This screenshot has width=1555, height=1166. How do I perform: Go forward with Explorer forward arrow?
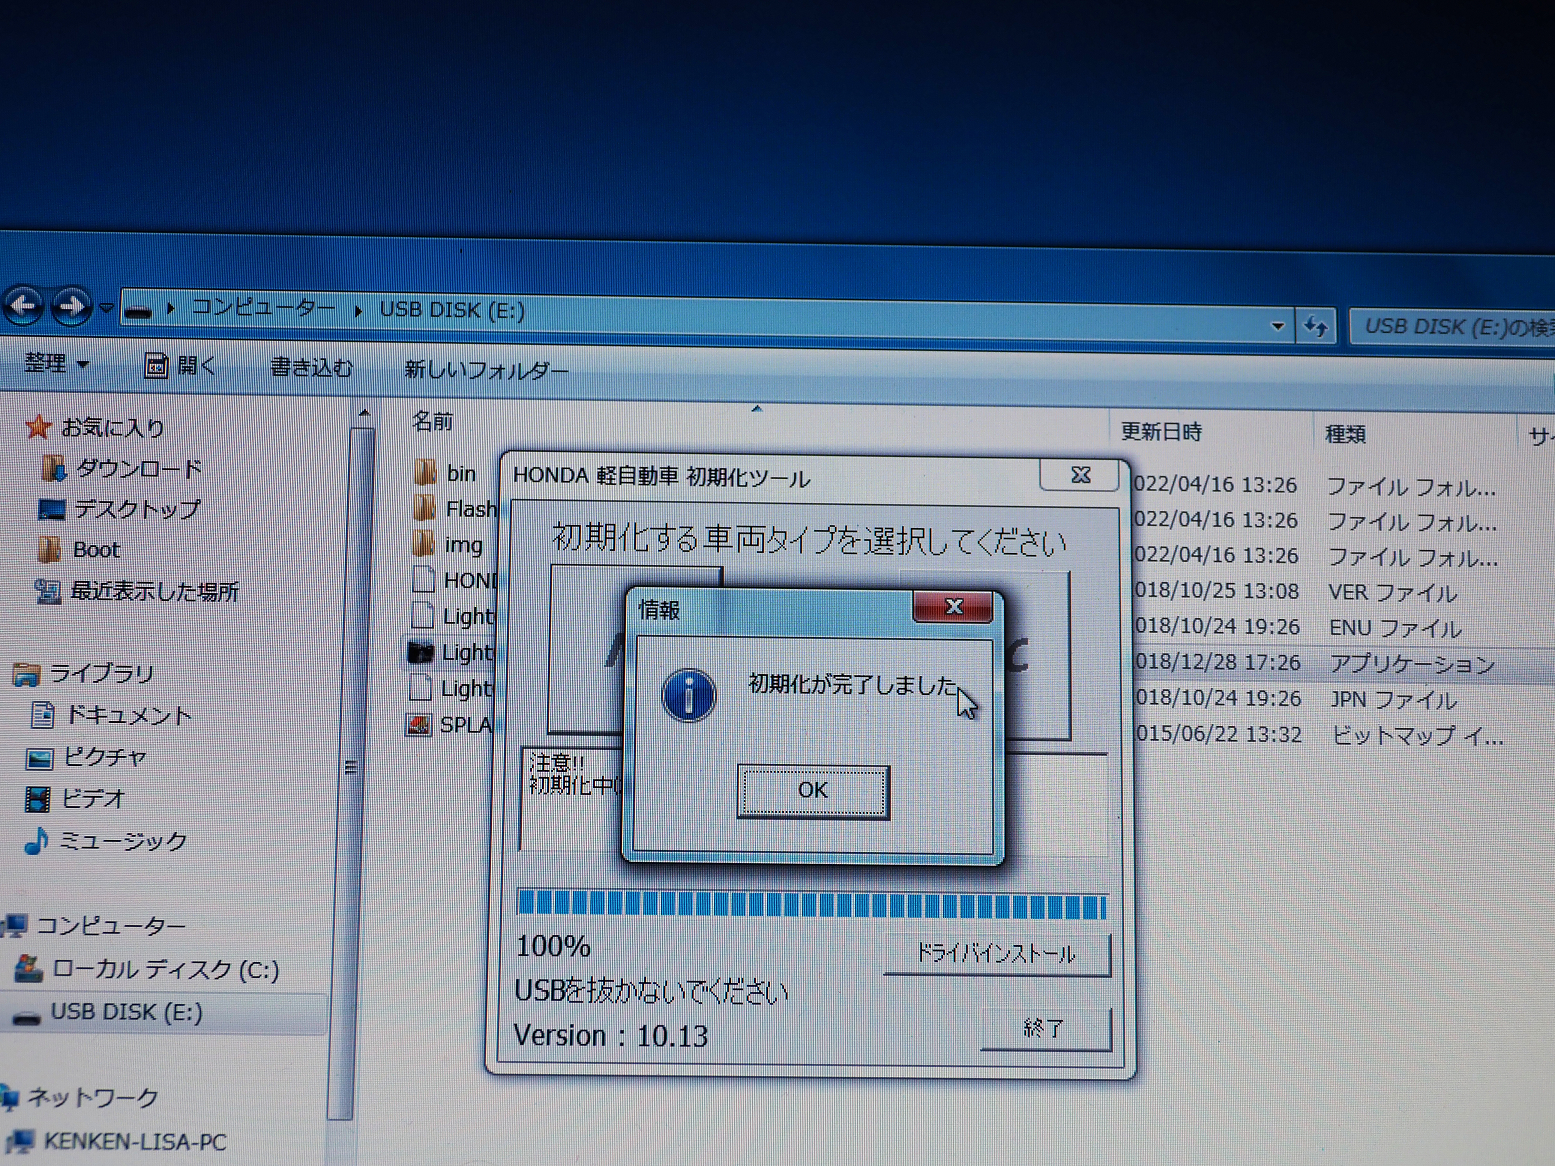point(70,306)
